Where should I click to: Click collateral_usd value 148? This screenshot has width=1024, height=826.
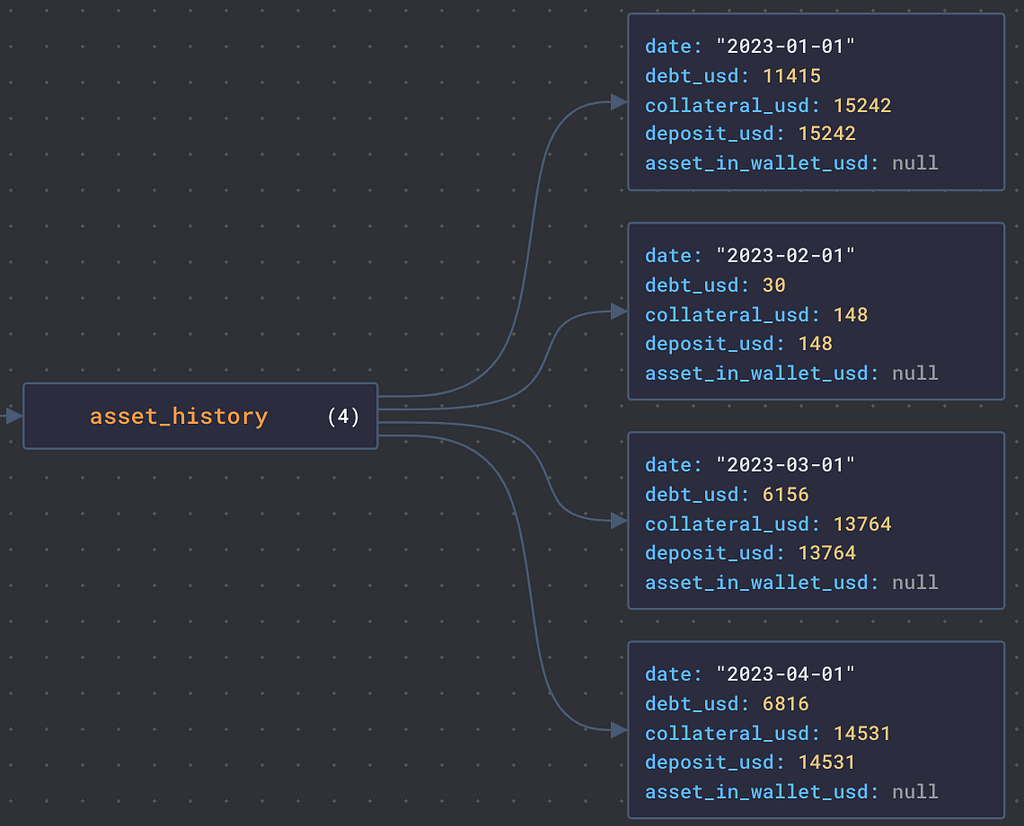tap(850, 315)
